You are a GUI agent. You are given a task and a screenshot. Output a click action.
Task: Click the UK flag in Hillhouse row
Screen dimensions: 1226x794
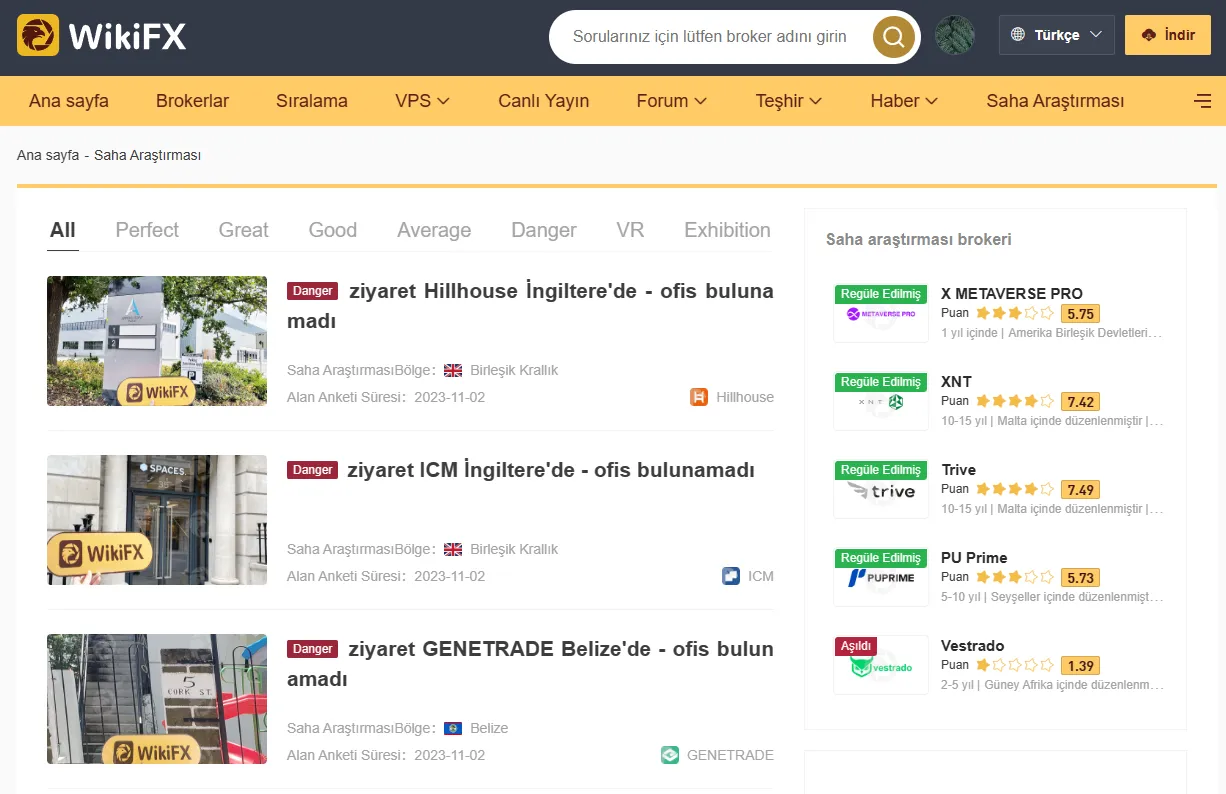[453, 370]
